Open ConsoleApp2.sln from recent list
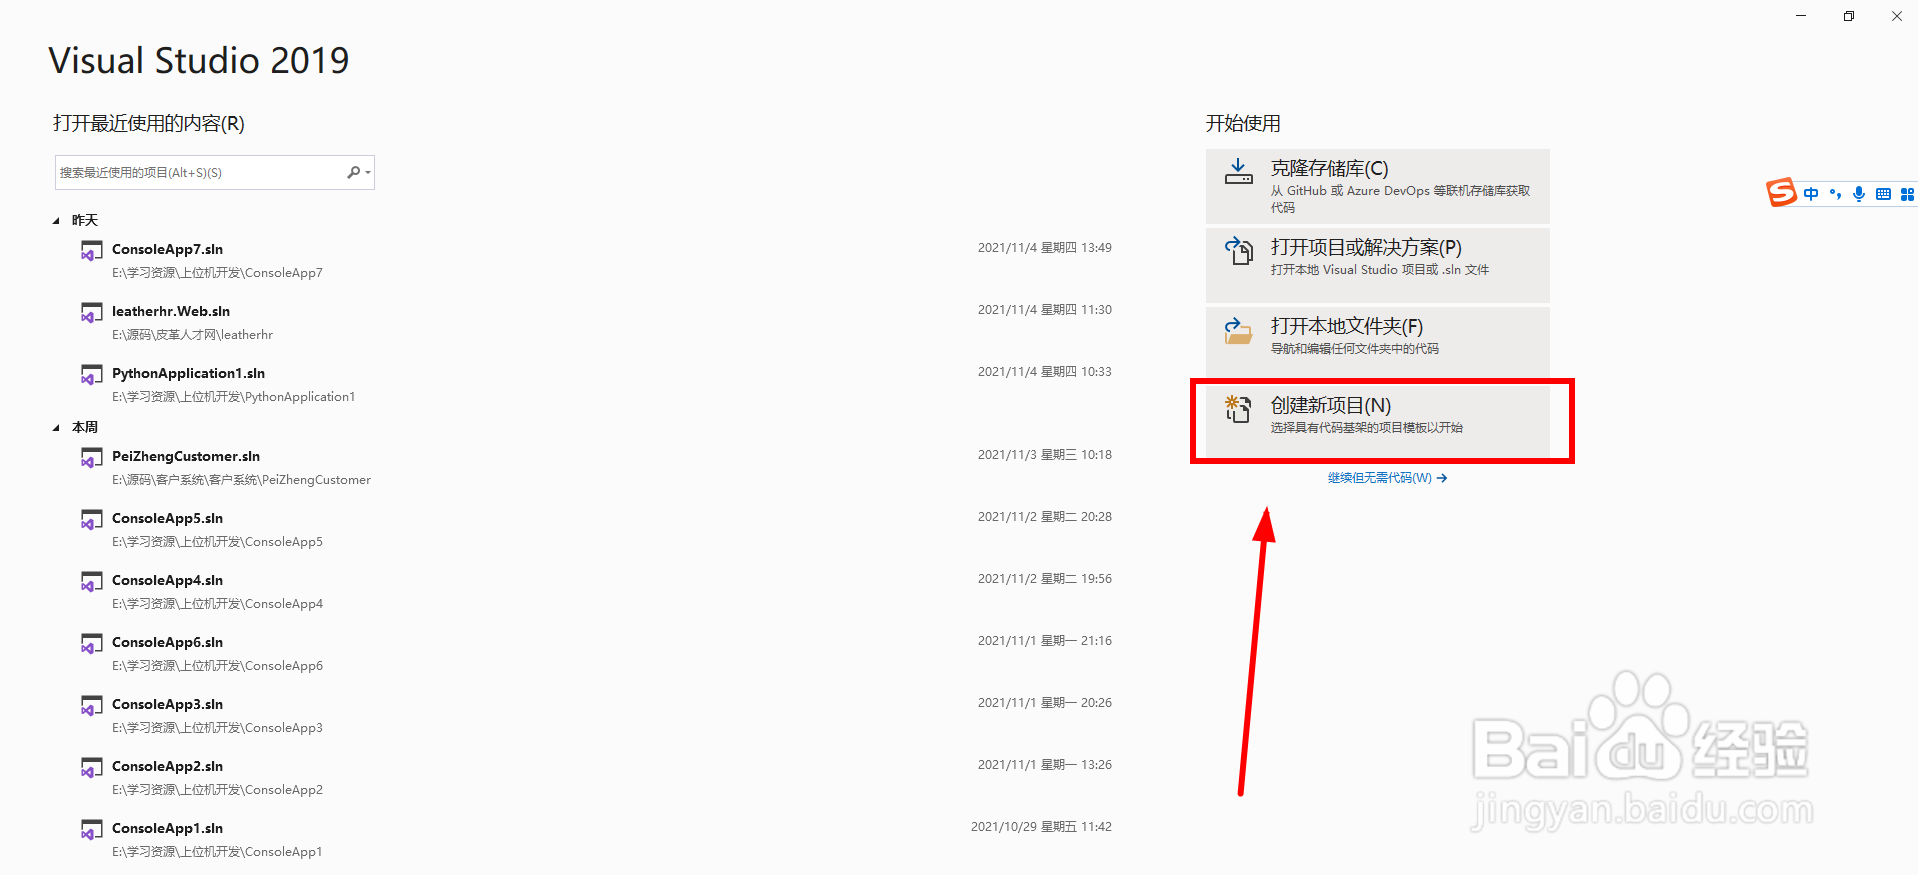The image size is (1918, 875). click(x=596, y=777)
